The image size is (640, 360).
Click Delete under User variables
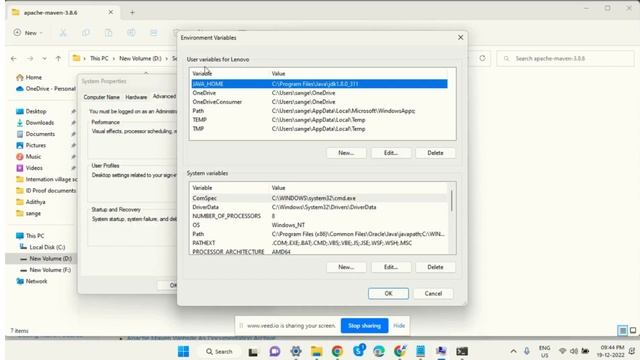[436, 153]
